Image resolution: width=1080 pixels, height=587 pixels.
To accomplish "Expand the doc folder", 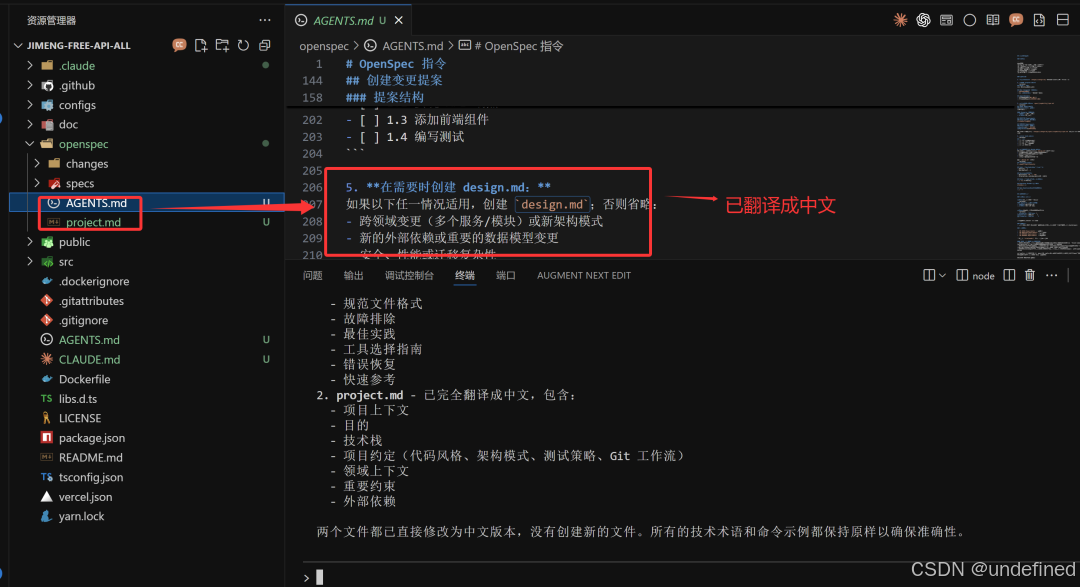I will [30, 125].
